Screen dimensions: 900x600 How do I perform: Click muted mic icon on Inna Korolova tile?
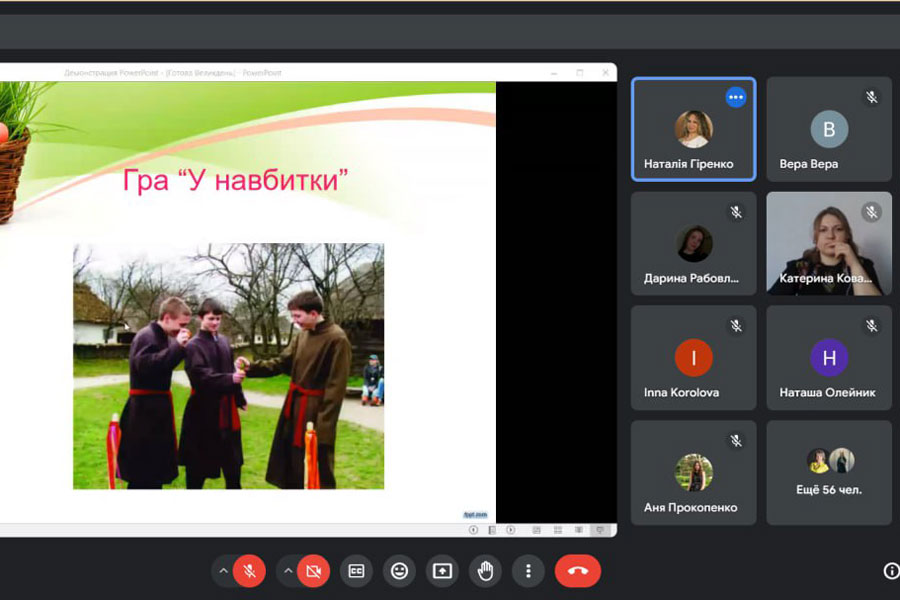(x=736, y=326)
